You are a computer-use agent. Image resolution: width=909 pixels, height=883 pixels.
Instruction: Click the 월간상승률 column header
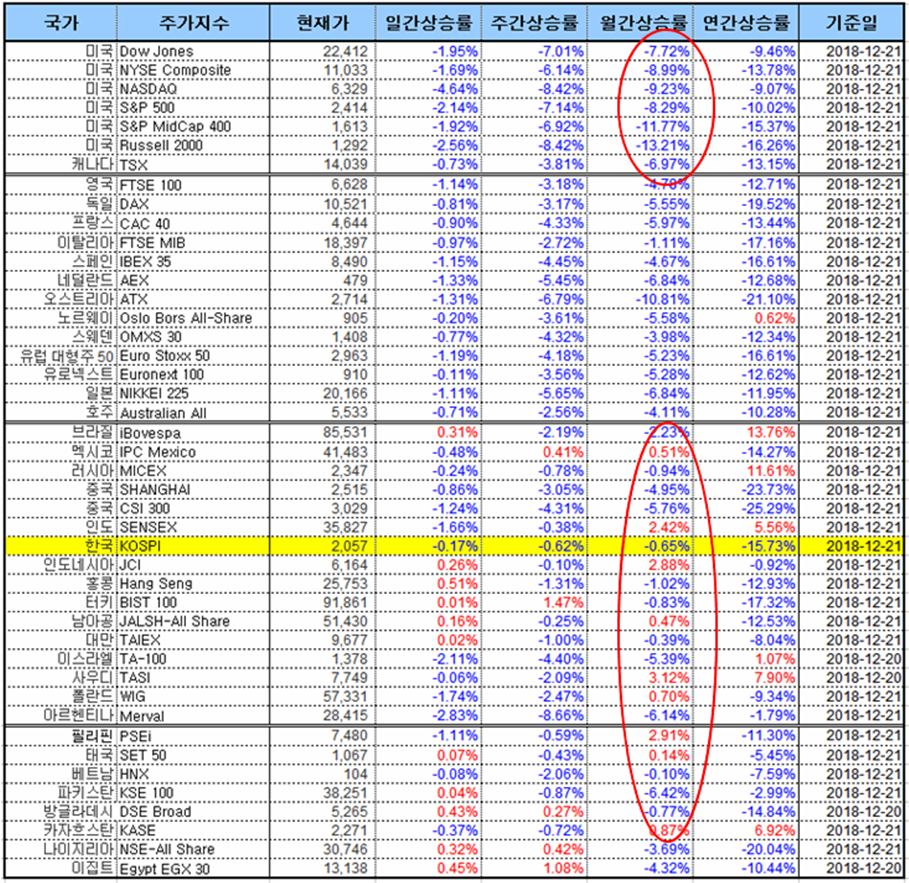point(640,23)
